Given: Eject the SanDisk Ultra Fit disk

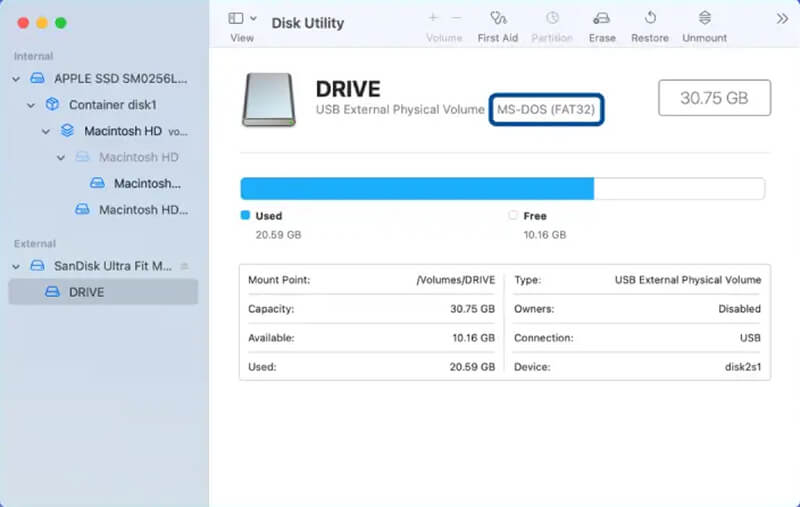Looking at the screenshot, I should click(x=185, y=266).
